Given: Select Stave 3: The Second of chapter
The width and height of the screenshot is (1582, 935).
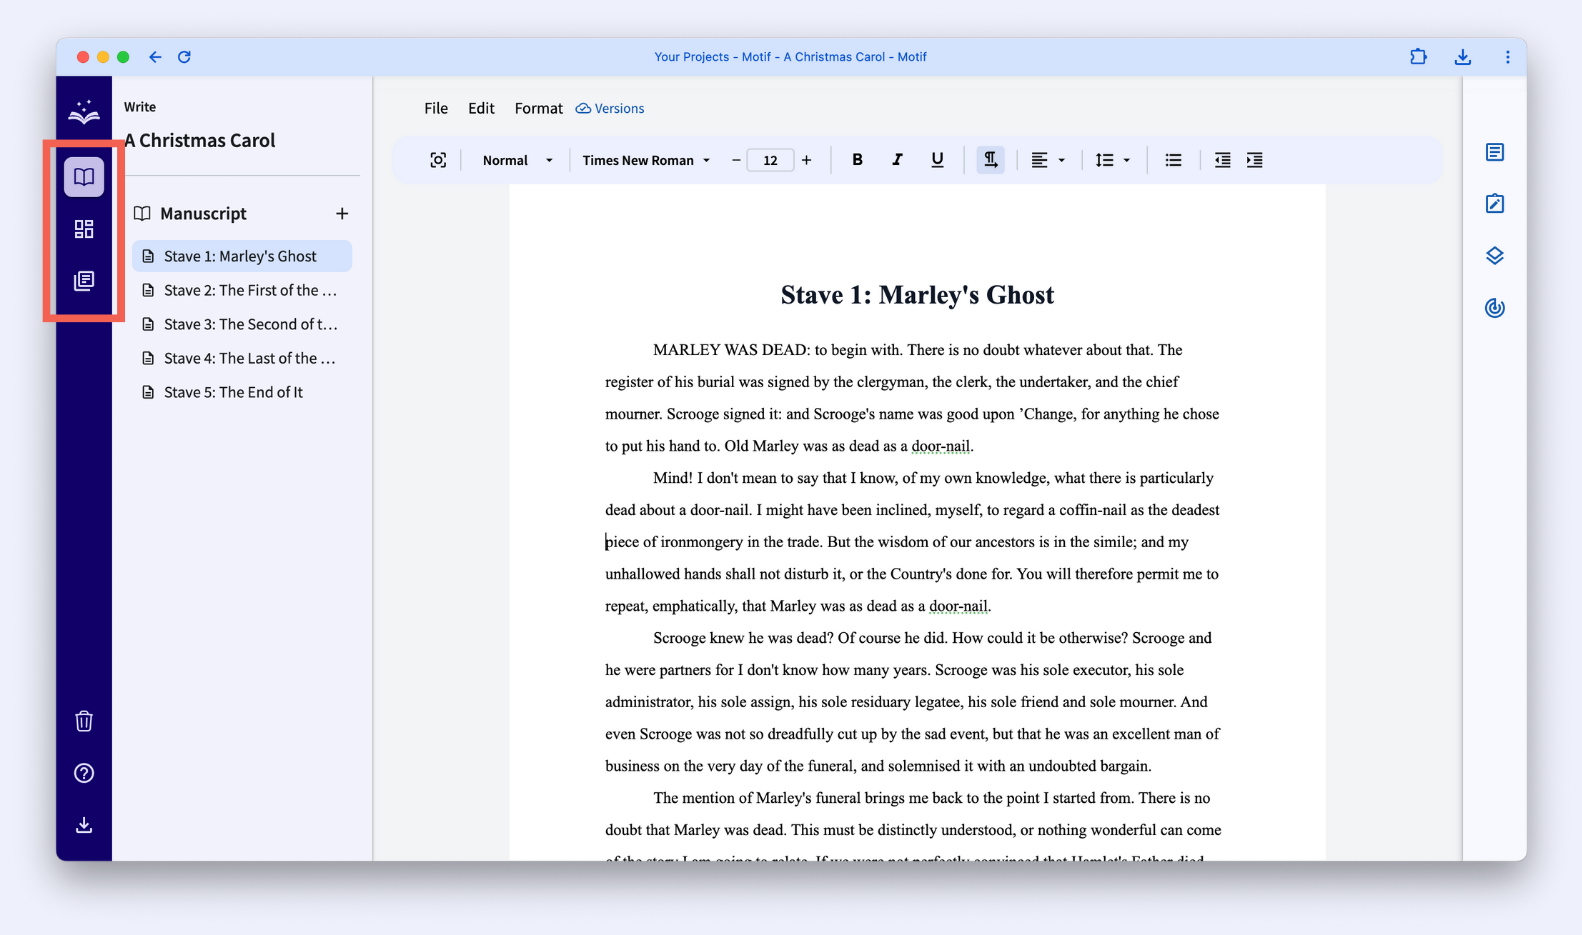Looking at the screenshot, I should (242, 324).
